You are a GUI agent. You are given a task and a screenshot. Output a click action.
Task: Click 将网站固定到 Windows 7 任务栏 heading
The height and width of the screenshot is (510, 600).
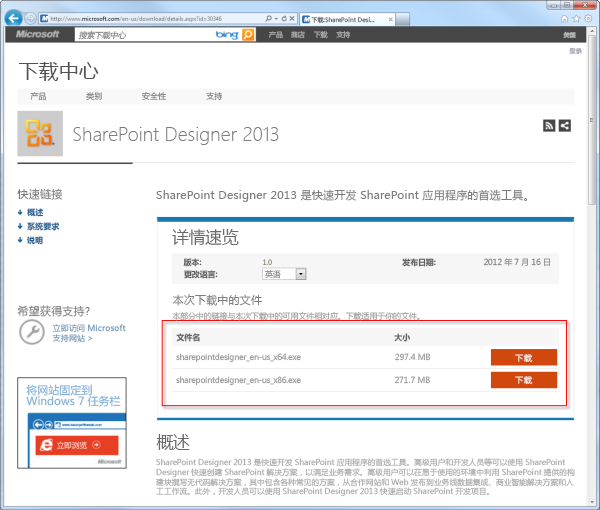[73, 396]
